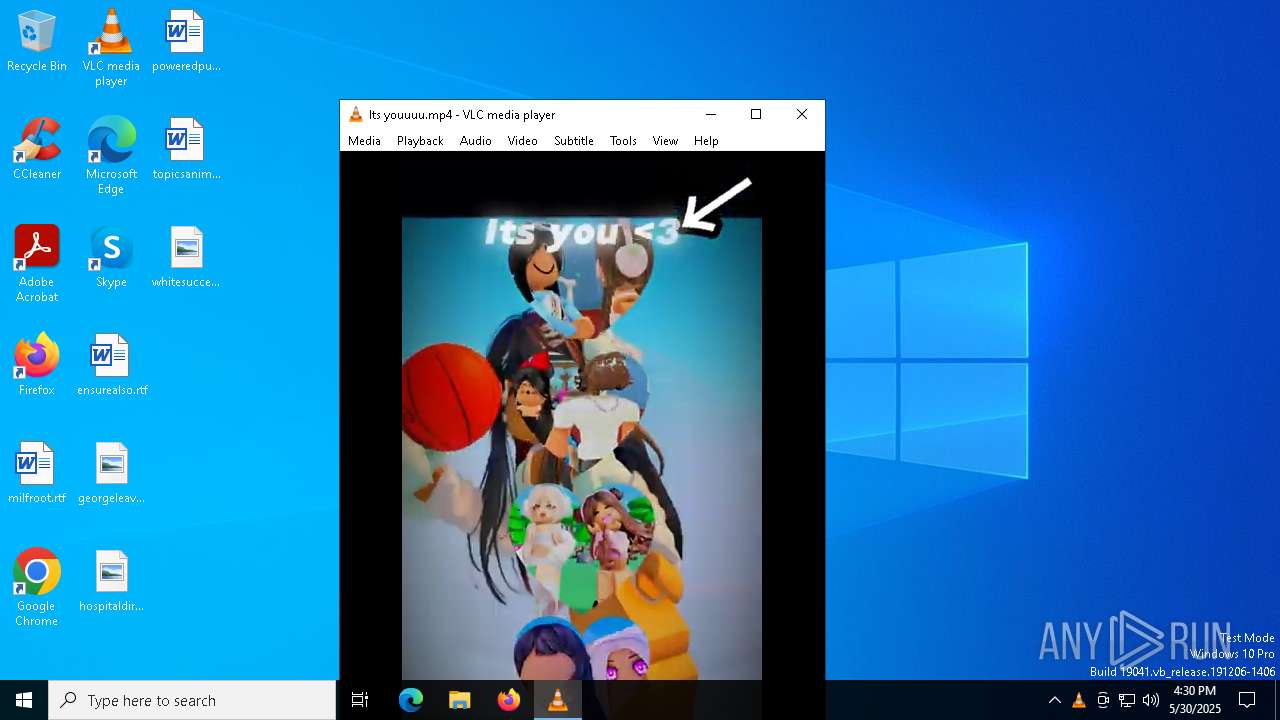Select the Adobe Acrobat desktop shortcut

[37, 264]
